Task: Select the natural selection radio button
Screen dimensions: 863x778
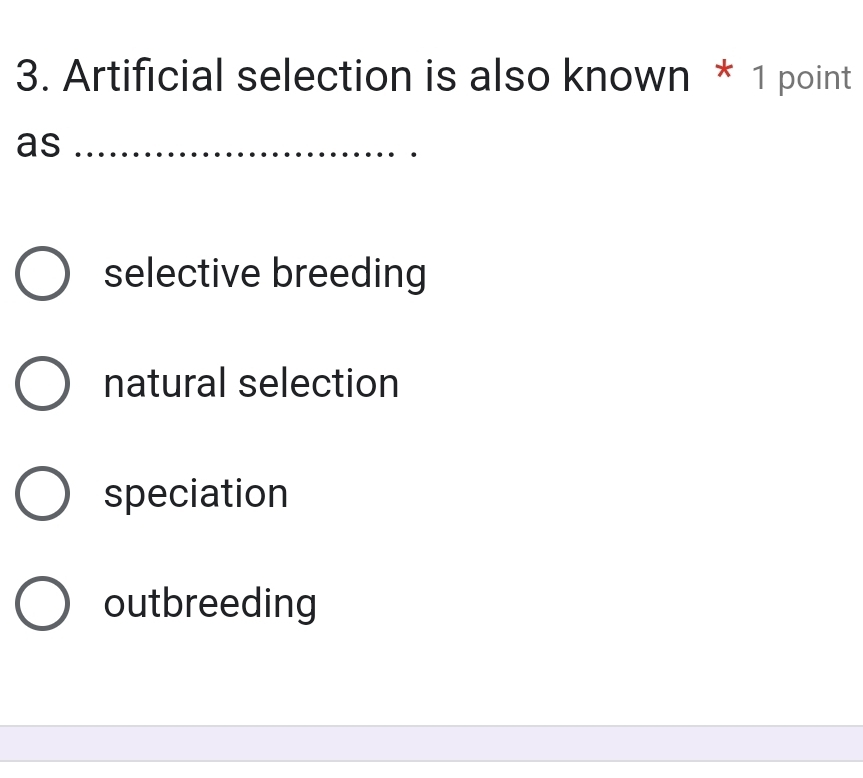Action: [42, 383]
